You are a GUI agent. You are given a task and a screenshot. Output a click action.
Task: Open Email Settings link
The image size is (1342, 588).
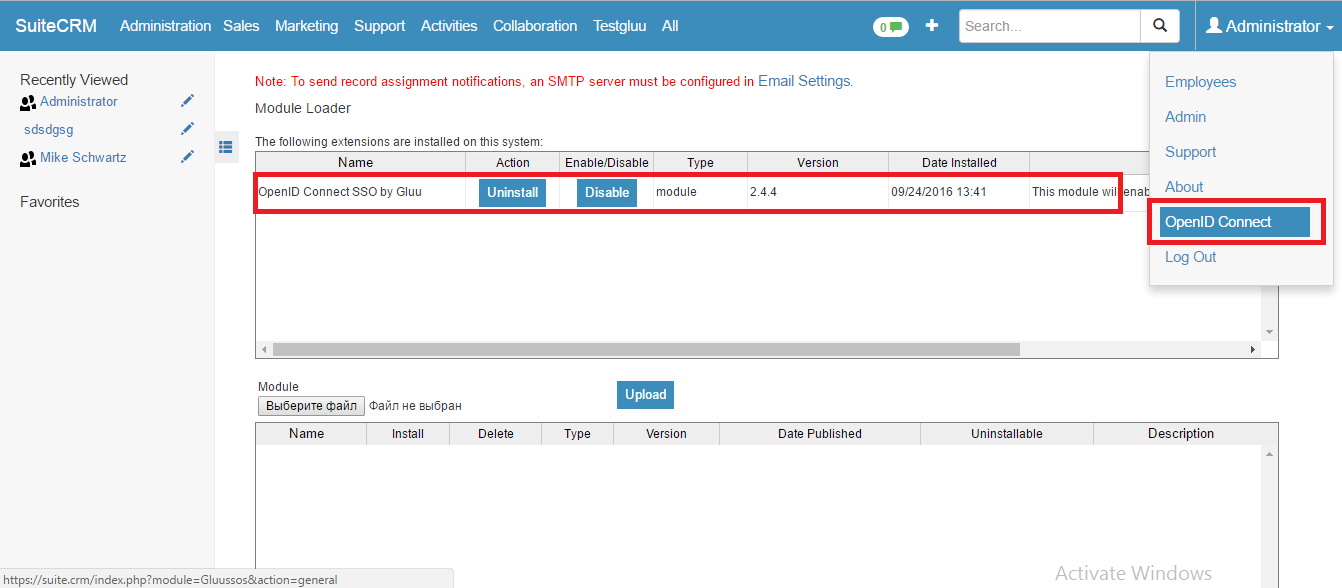pyautogui.click(x=804, y=81)
